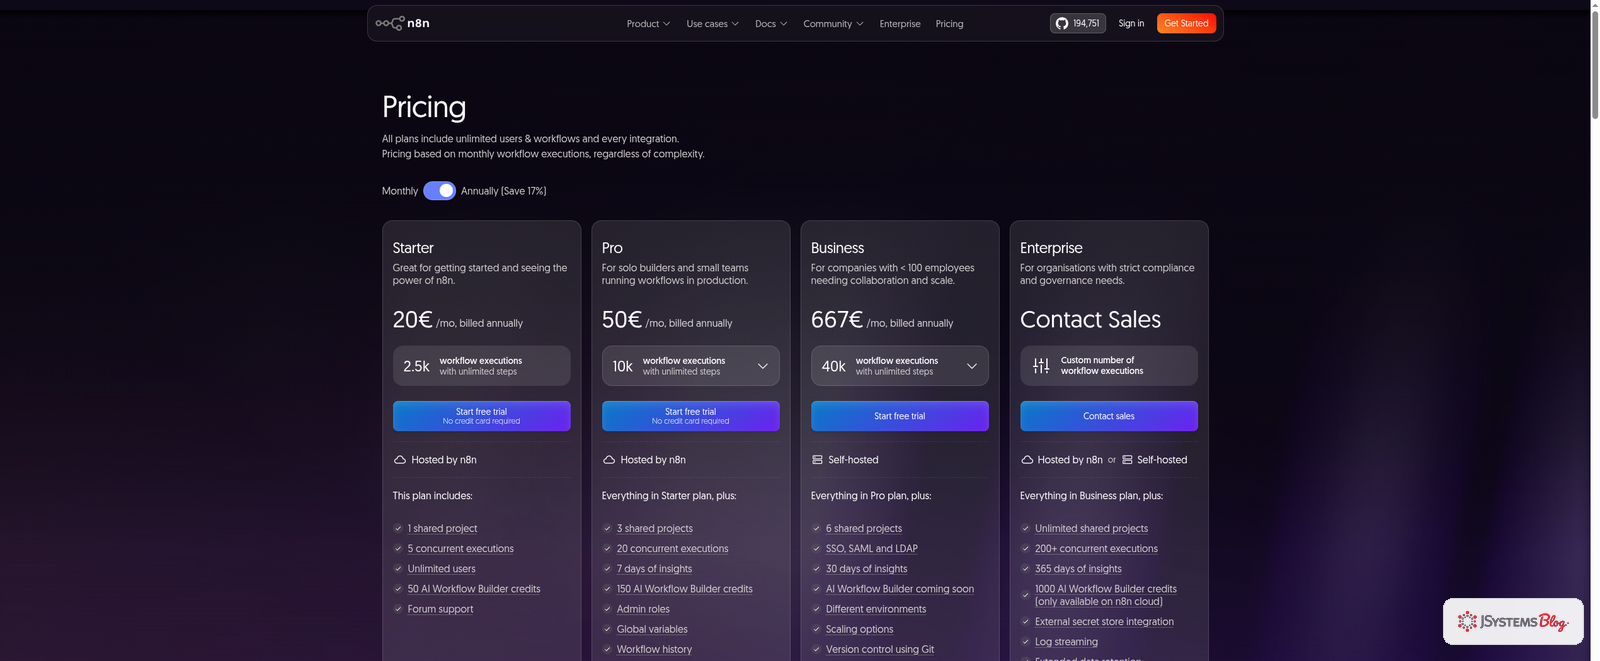Click the JSystems Blog badge
1600x661 pixels.
click(1513, 621)
